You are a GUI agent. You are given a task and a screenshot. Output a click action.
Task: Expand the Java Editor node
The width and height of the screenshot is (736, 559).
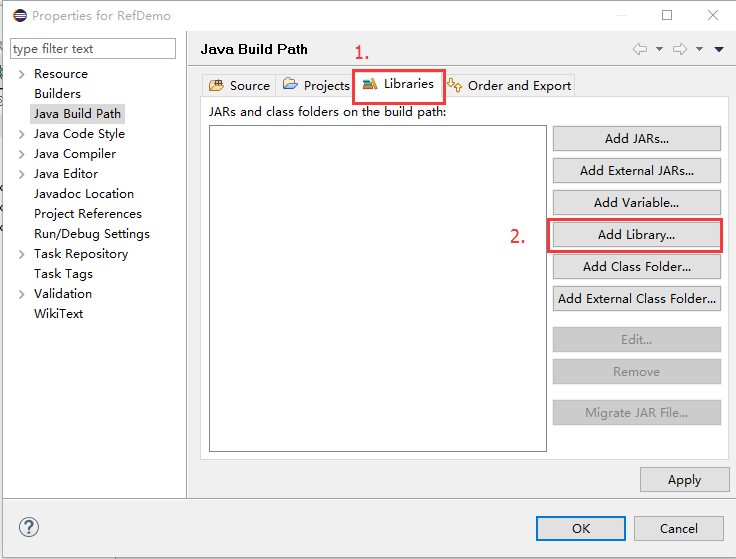22,174
